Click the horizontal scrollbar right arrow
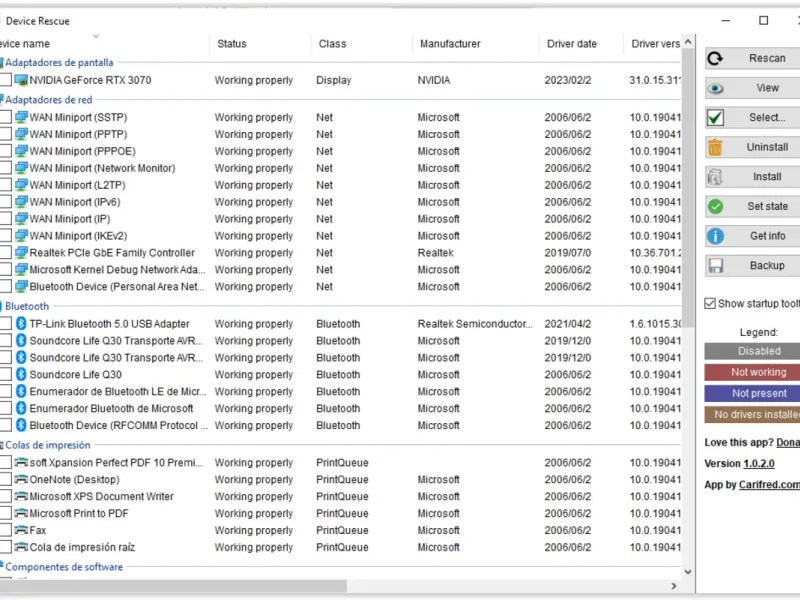 click(674, 586)
